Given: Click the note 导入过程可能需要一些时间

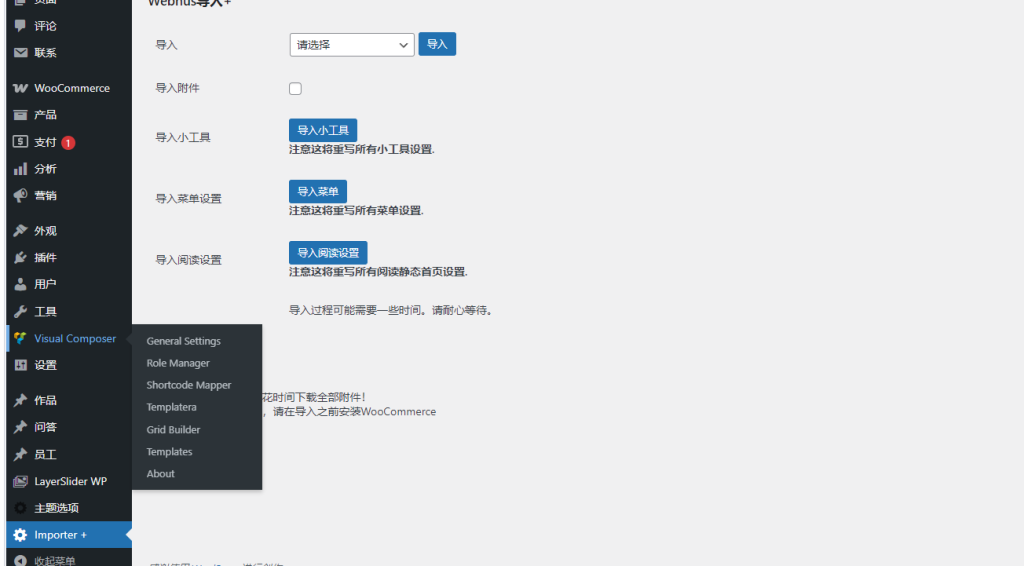Looking at the screenshot, I should 391,310.
